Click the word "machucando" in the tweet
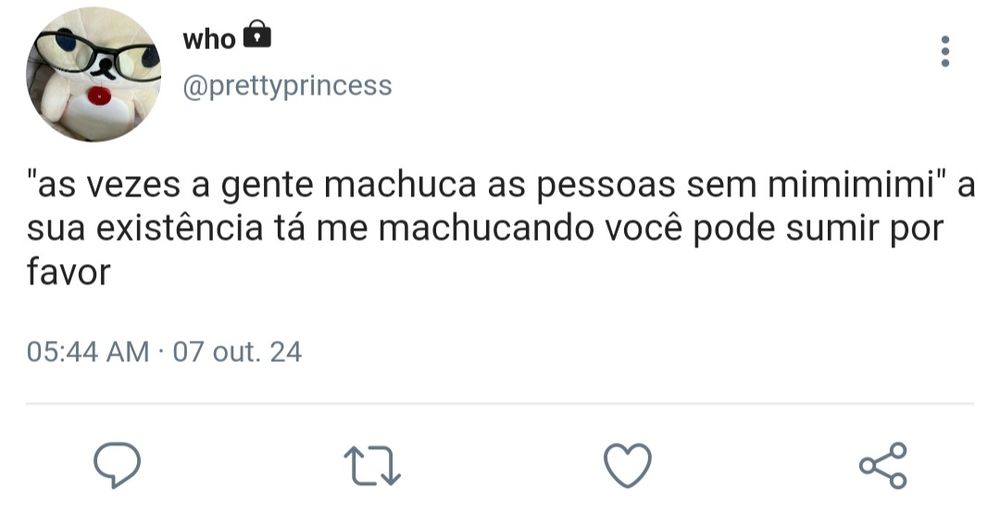Image resolution: width=1000 pixels, height=515 pixels. coord(490,230)
